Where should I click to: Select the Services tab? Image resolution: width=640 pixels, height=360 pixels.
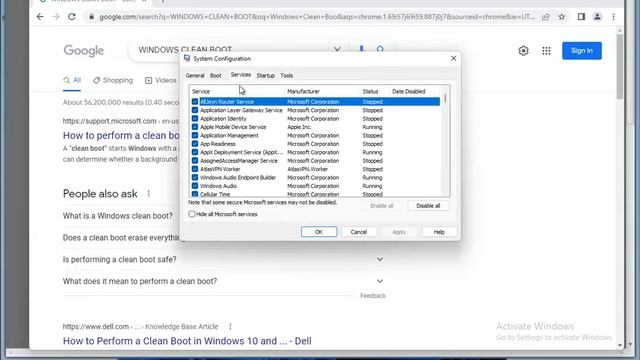pyautogui.click(x=241, y=75)
